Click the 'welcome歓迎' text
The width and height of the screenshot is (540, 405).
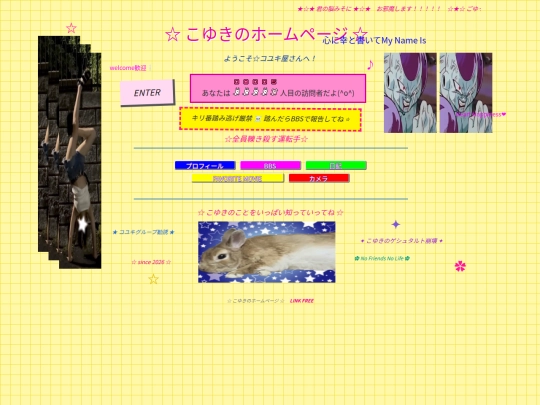(x=128, y=68)
